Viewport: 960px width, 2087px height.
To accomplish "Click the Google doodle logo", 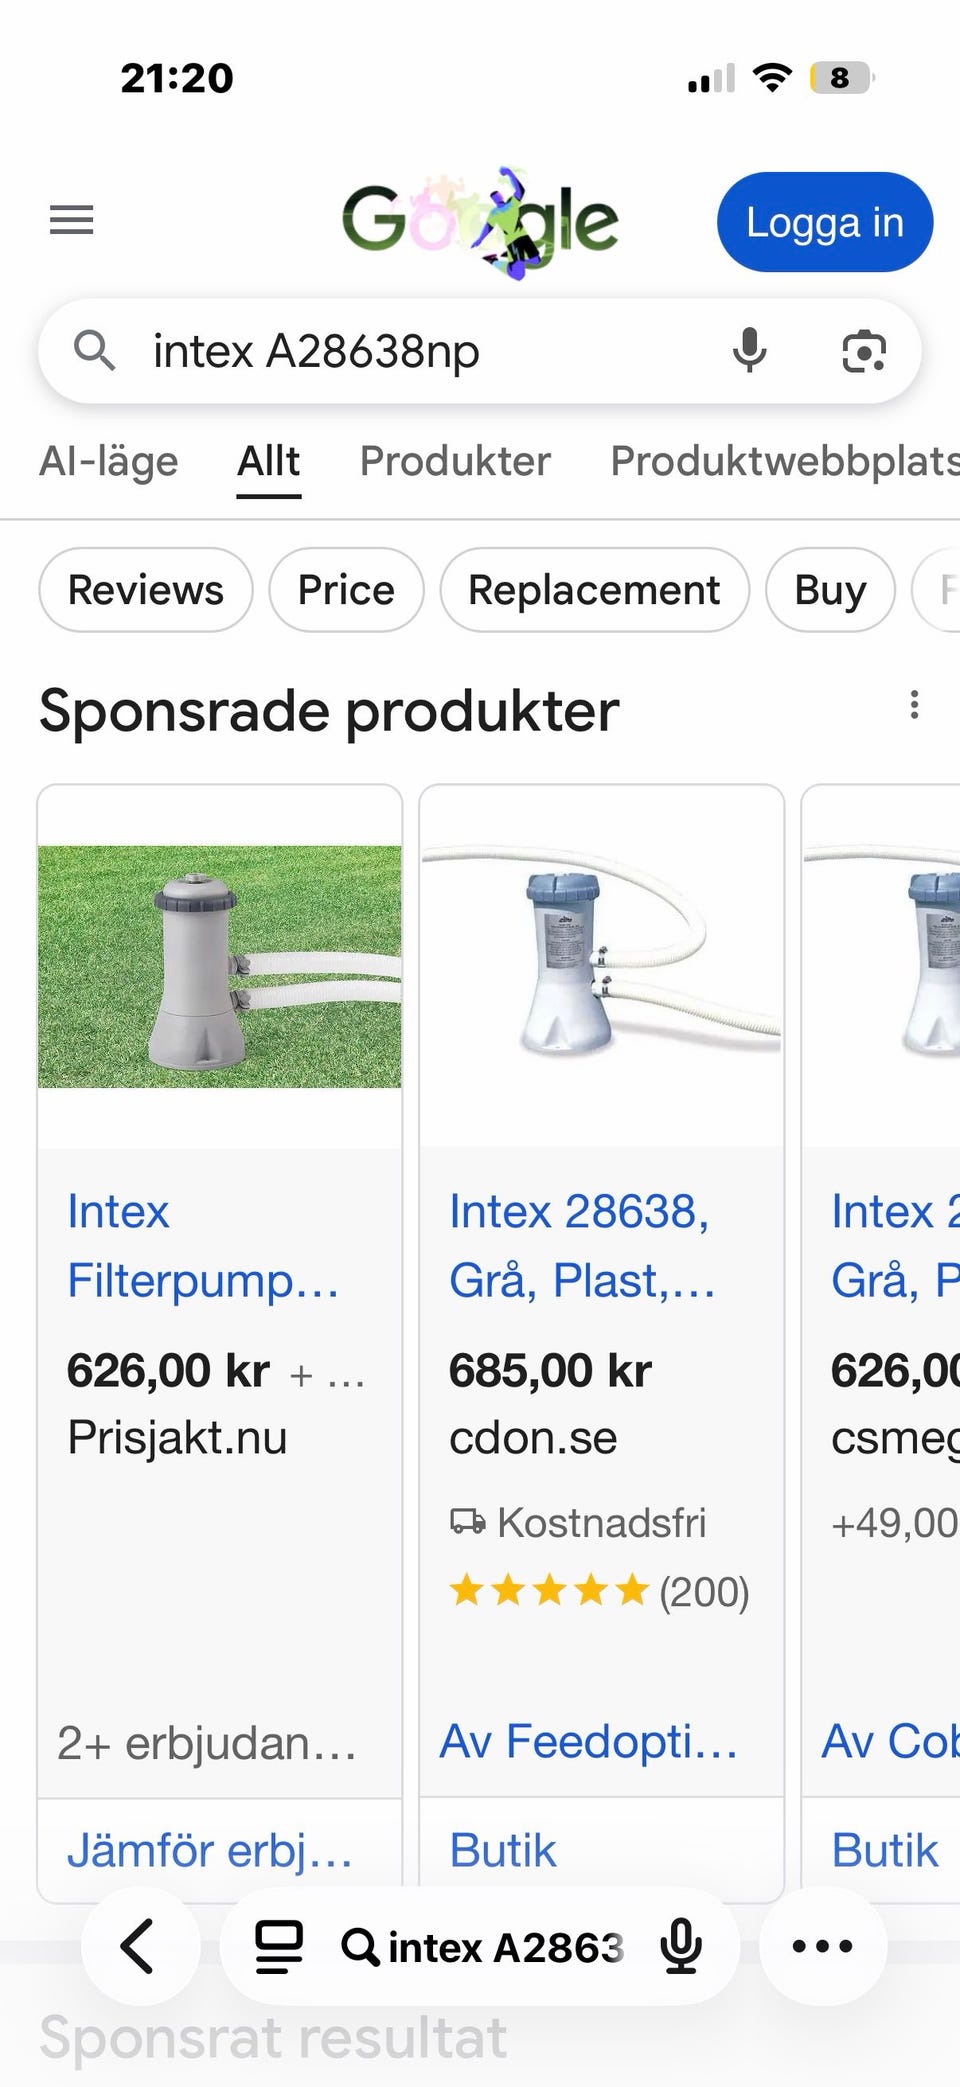I will click(480, 222).
